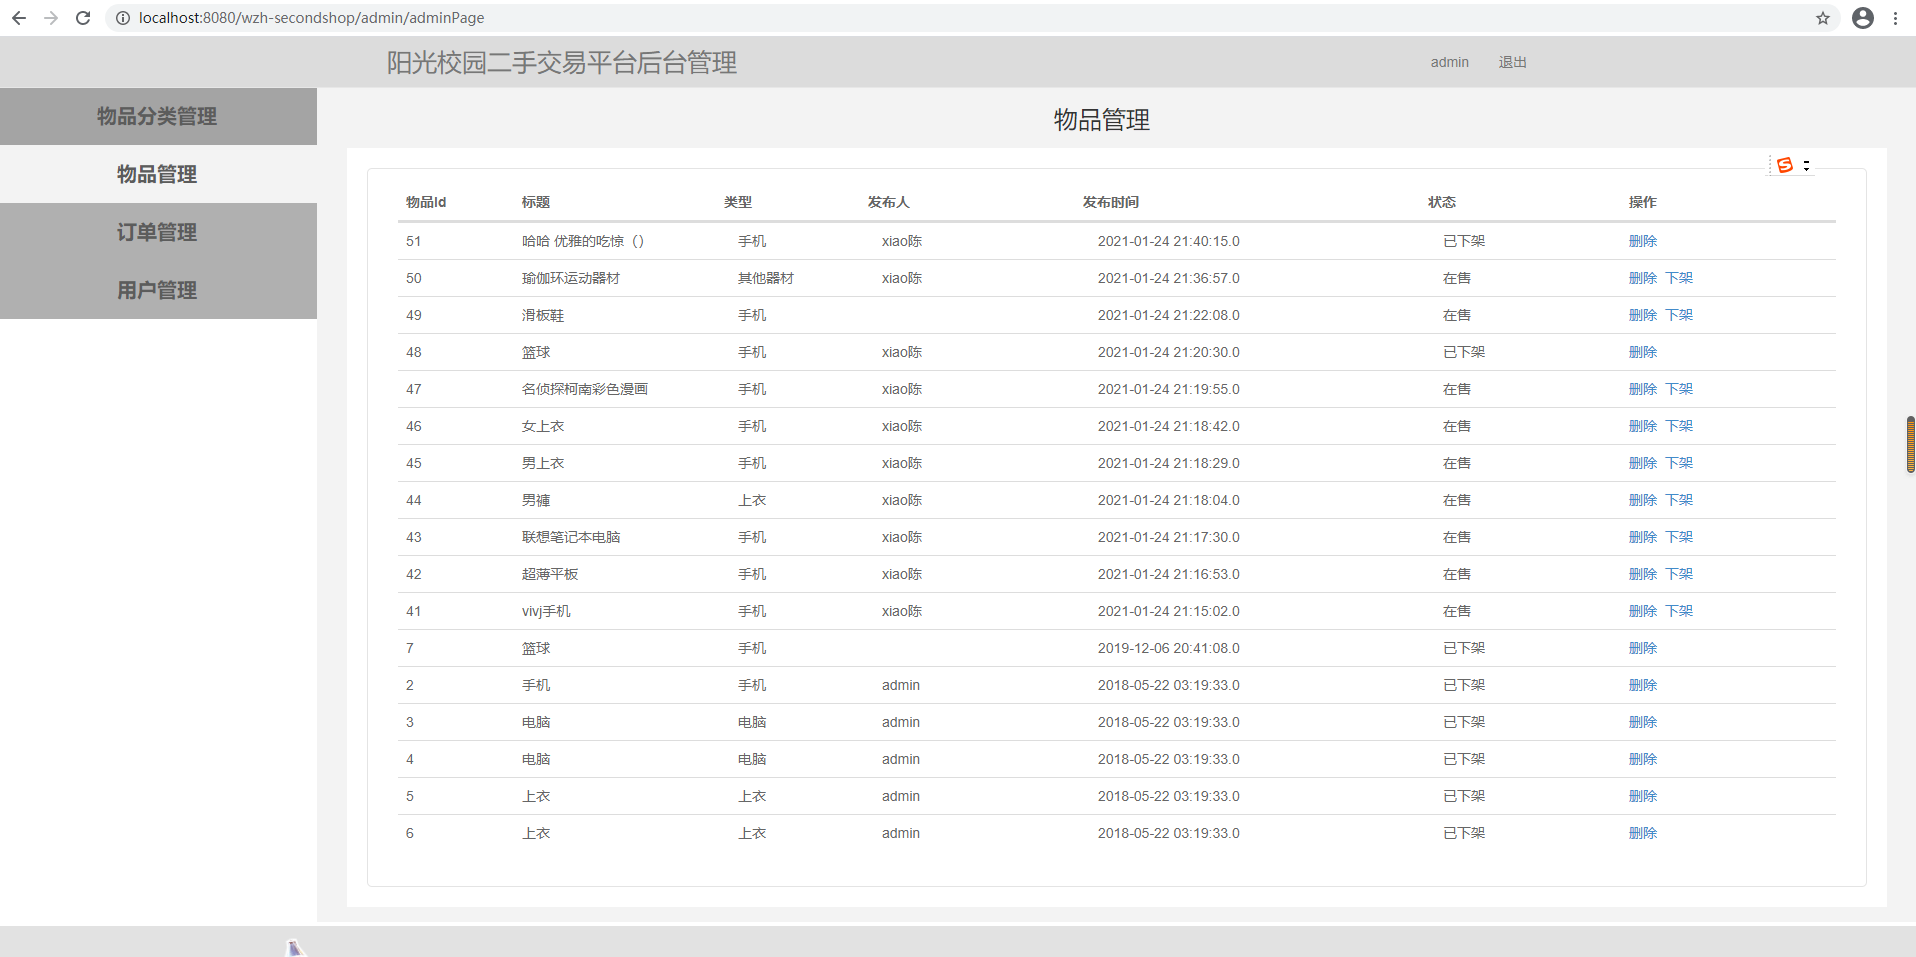Select 物品管理 in the sidebar
Viewport: 1916px width, 957px height.
coord(158,174)
